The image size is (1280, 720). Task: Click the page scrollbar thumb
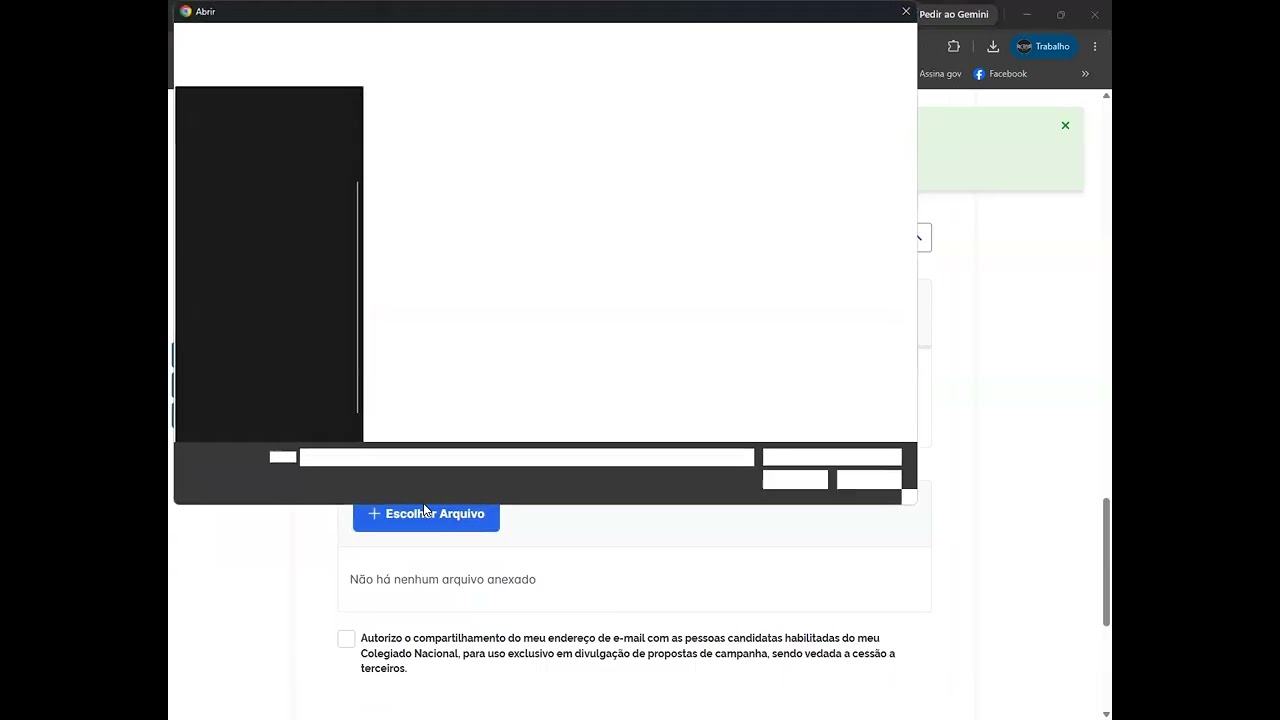pyautogui.click(x=1106, y=562)
